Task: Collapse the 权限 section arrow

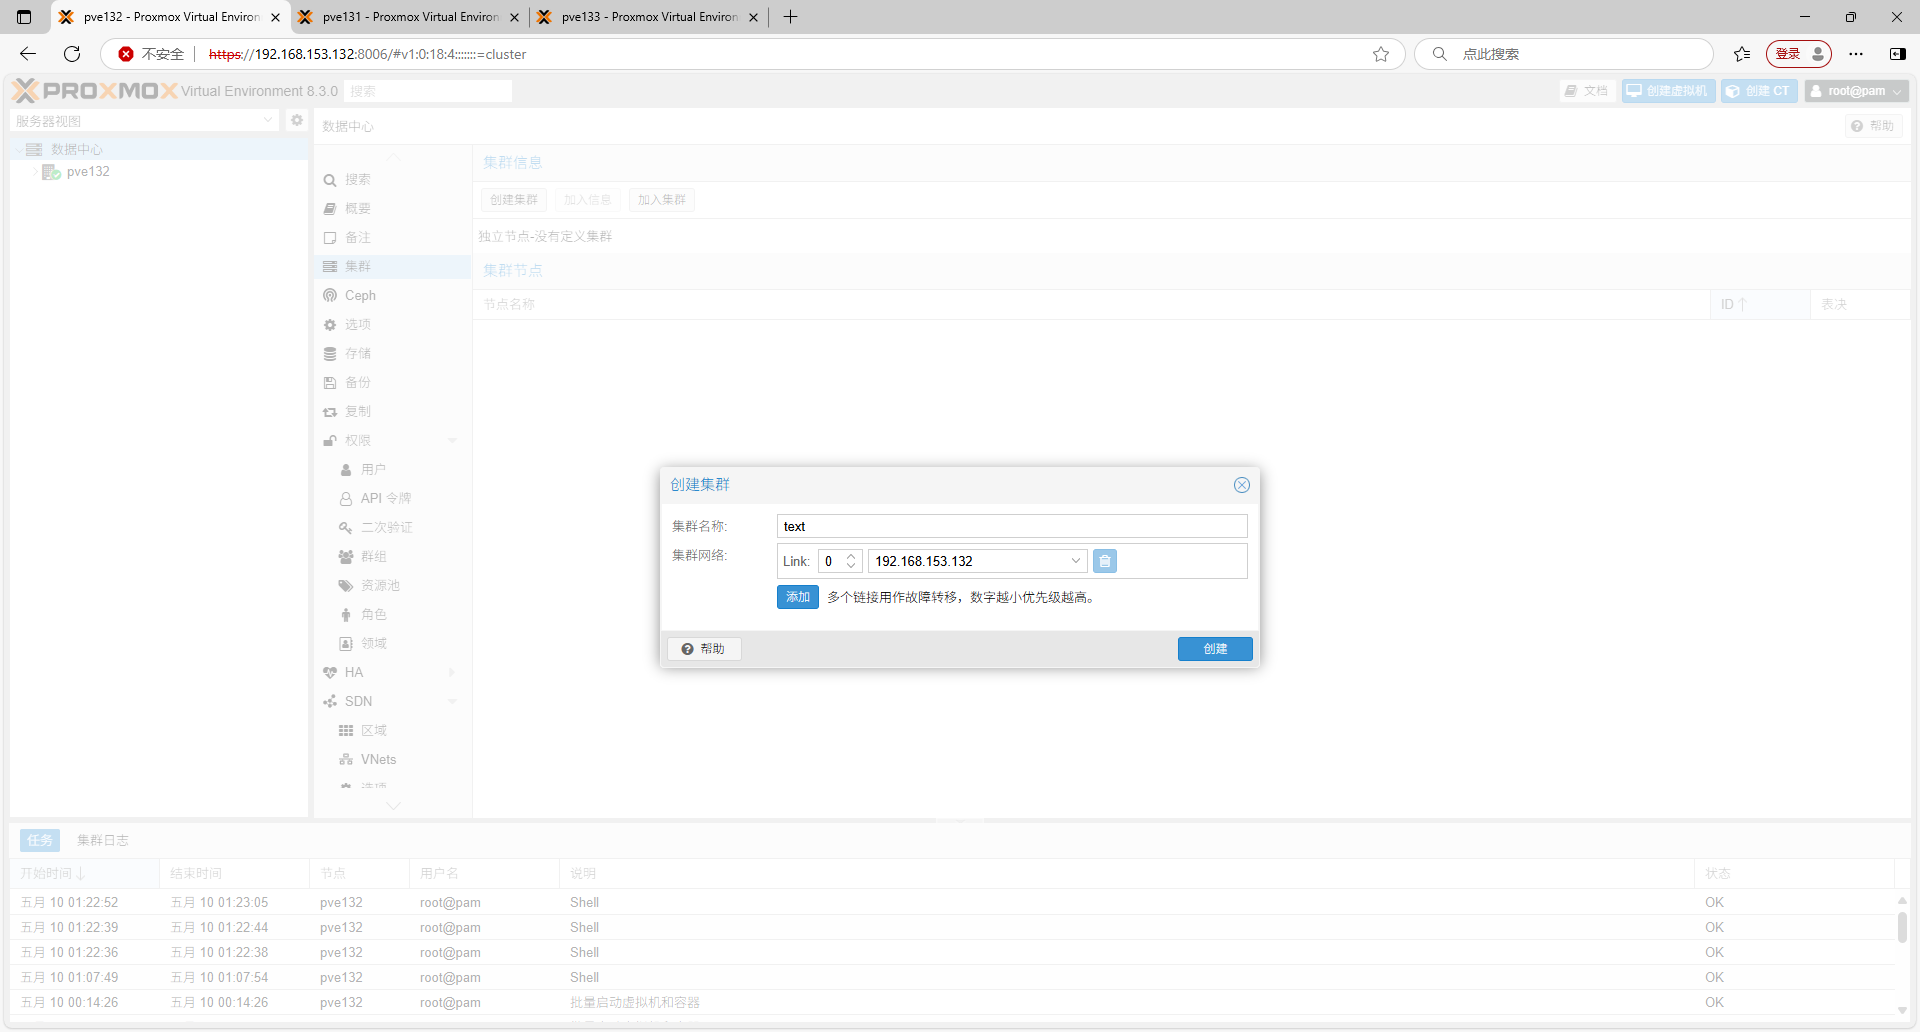Action: click(452, 441)
